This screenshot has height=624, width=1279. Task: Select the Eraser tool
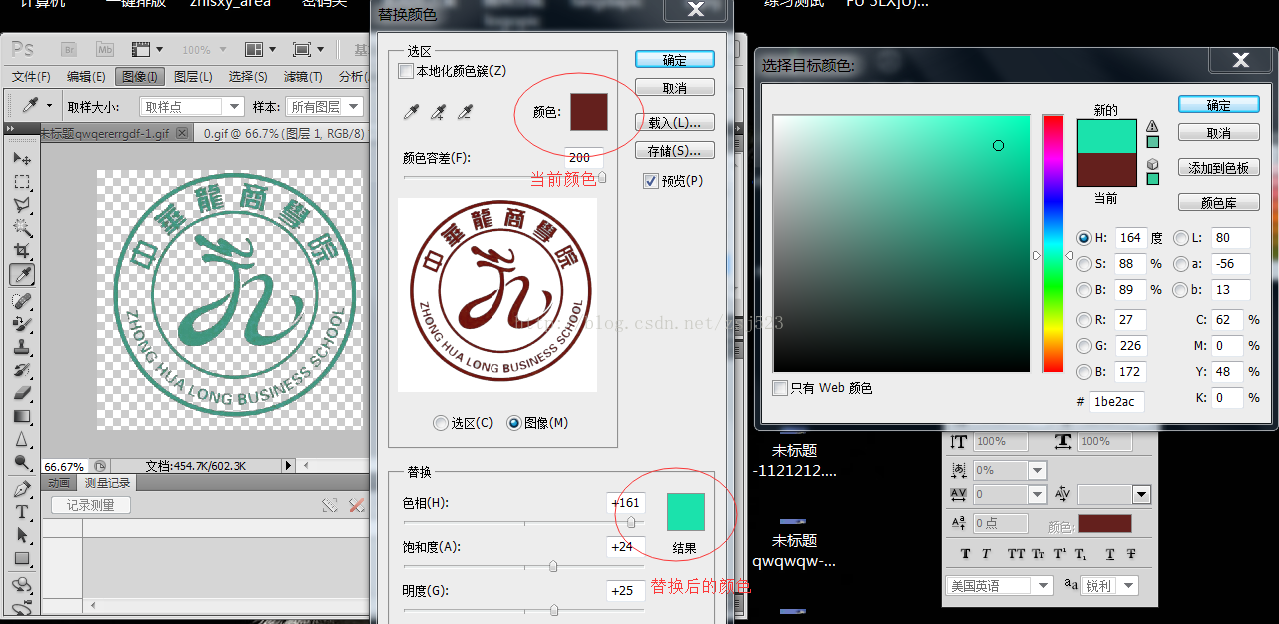(x=22, y=393)
